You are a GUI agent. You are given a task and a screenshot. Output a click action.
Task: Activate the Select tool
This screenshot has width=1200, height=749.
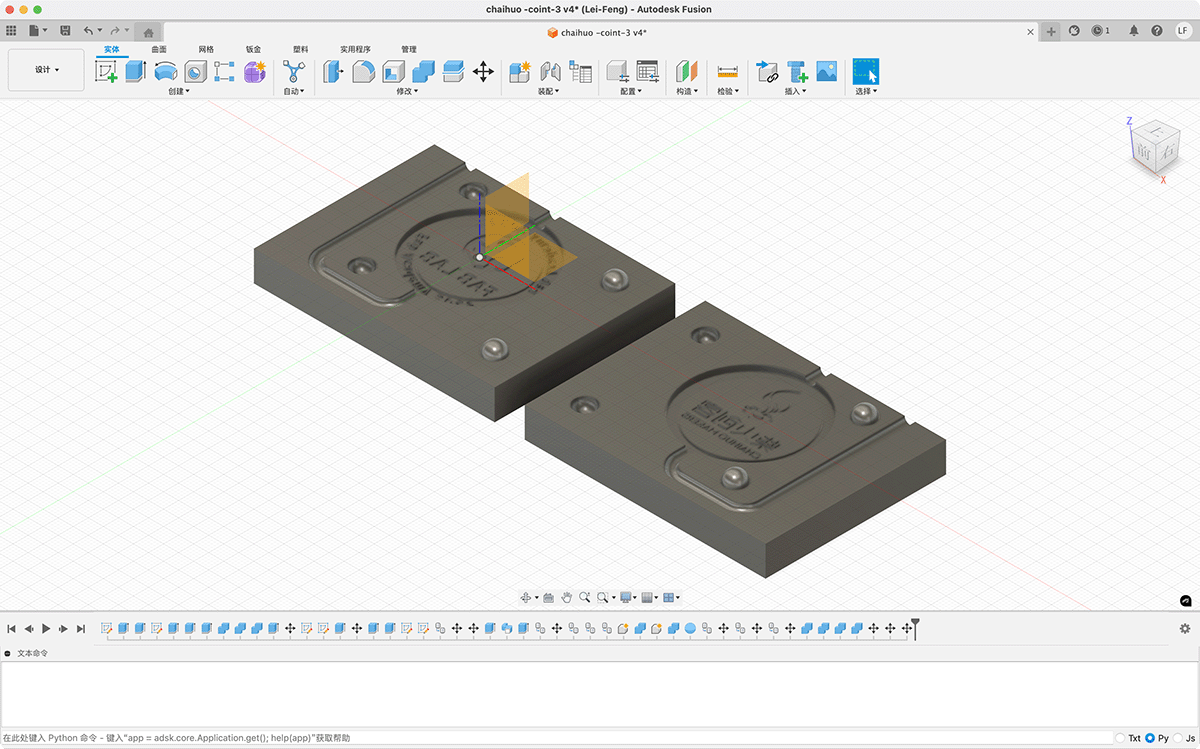(x=865, y=71)
